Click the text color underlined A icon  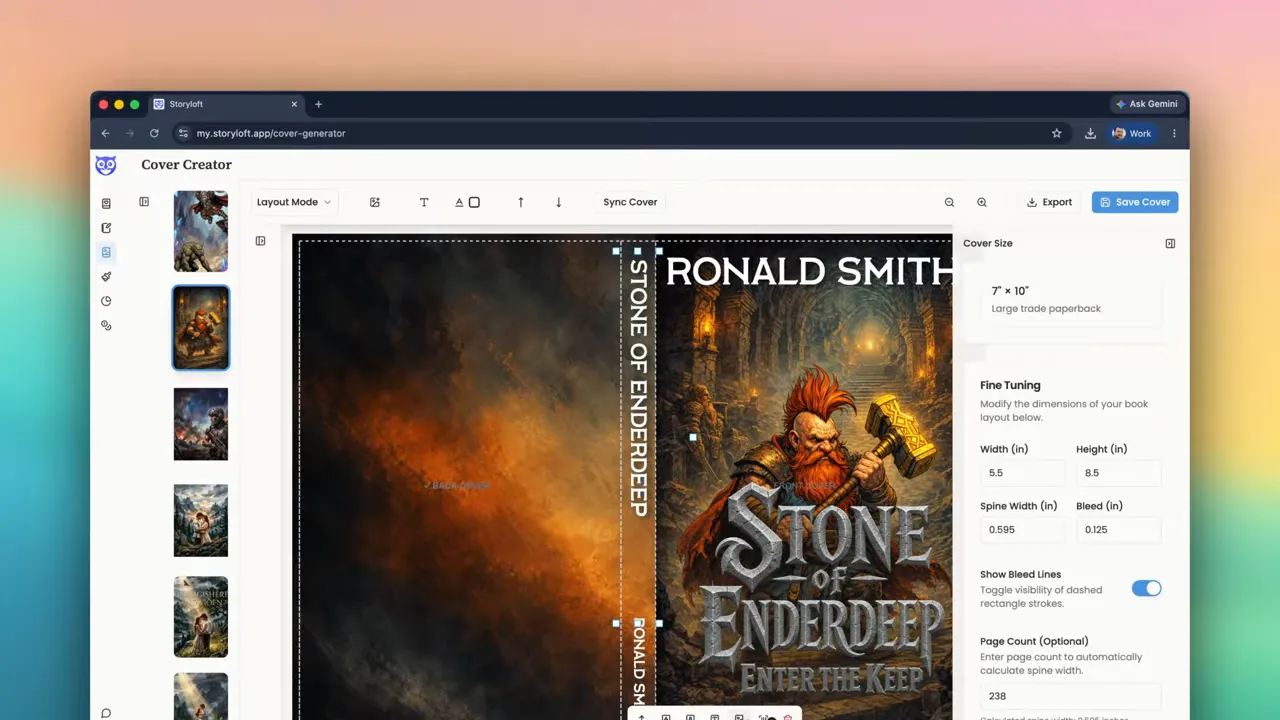click(x=459, y=202)
